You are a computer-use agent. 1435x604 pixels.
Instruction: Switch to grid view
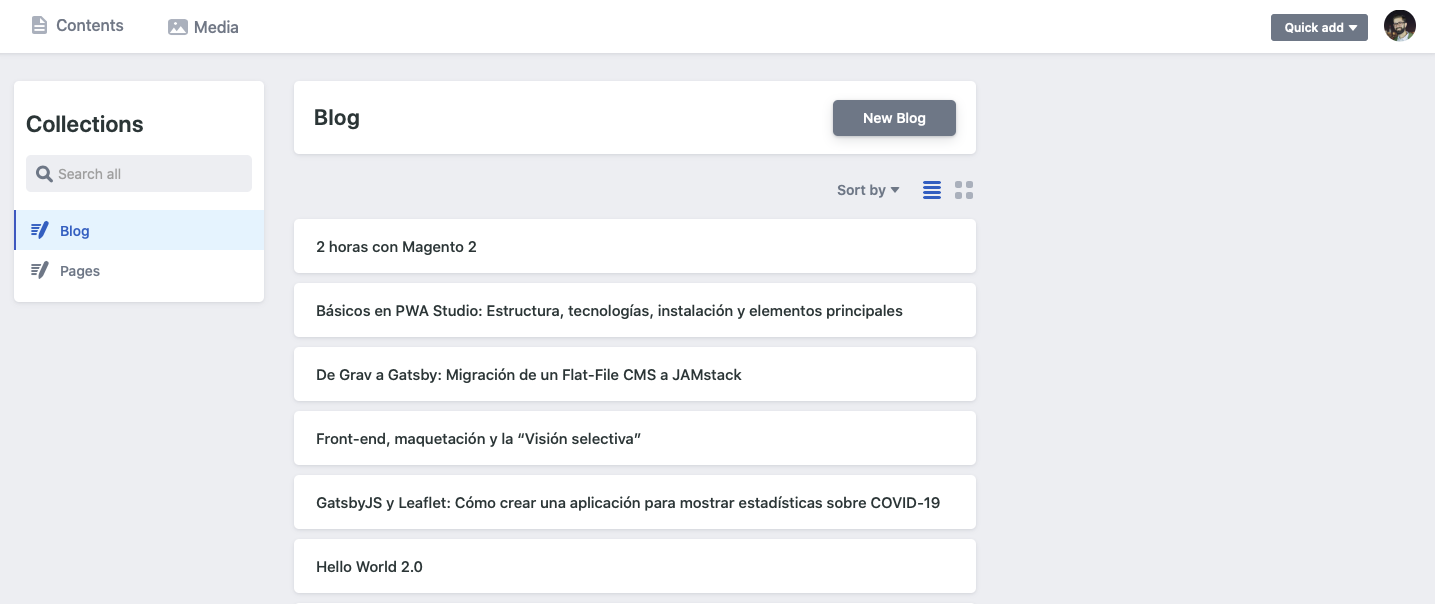[964, 190]
